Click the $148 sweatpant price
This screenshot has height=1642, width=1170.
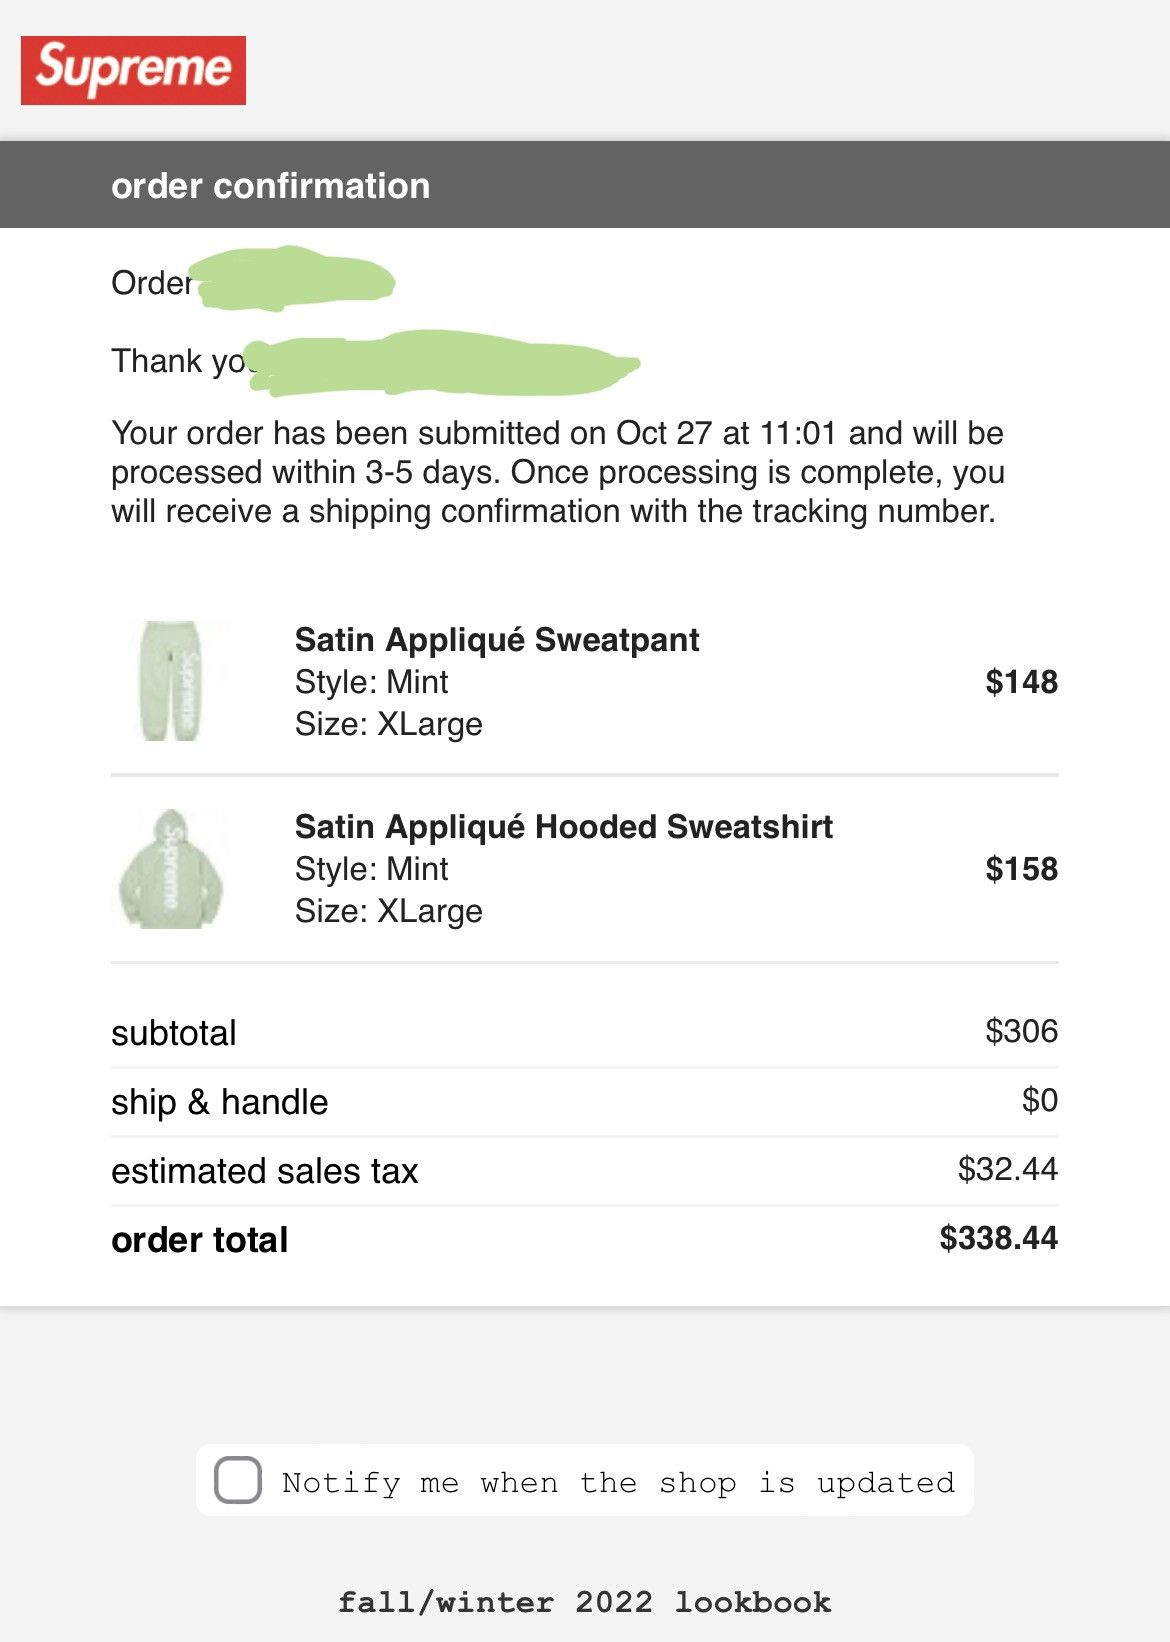pos(1021,682)
